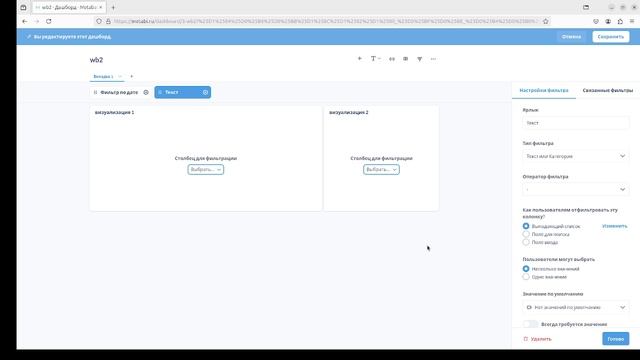This screenshot has width=640, height=360.
Task: Close the 'wb2 - Дашборд' browser tab
Action: click(100, 7)
